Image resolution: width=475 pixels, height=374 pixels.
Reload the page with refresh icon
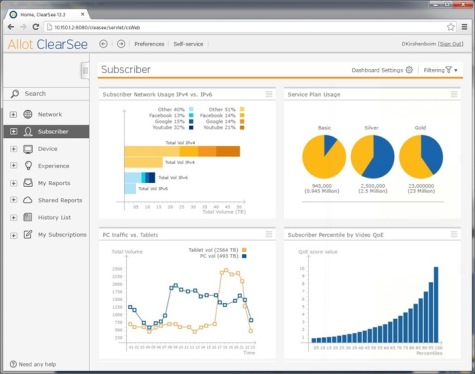point(36,27)
